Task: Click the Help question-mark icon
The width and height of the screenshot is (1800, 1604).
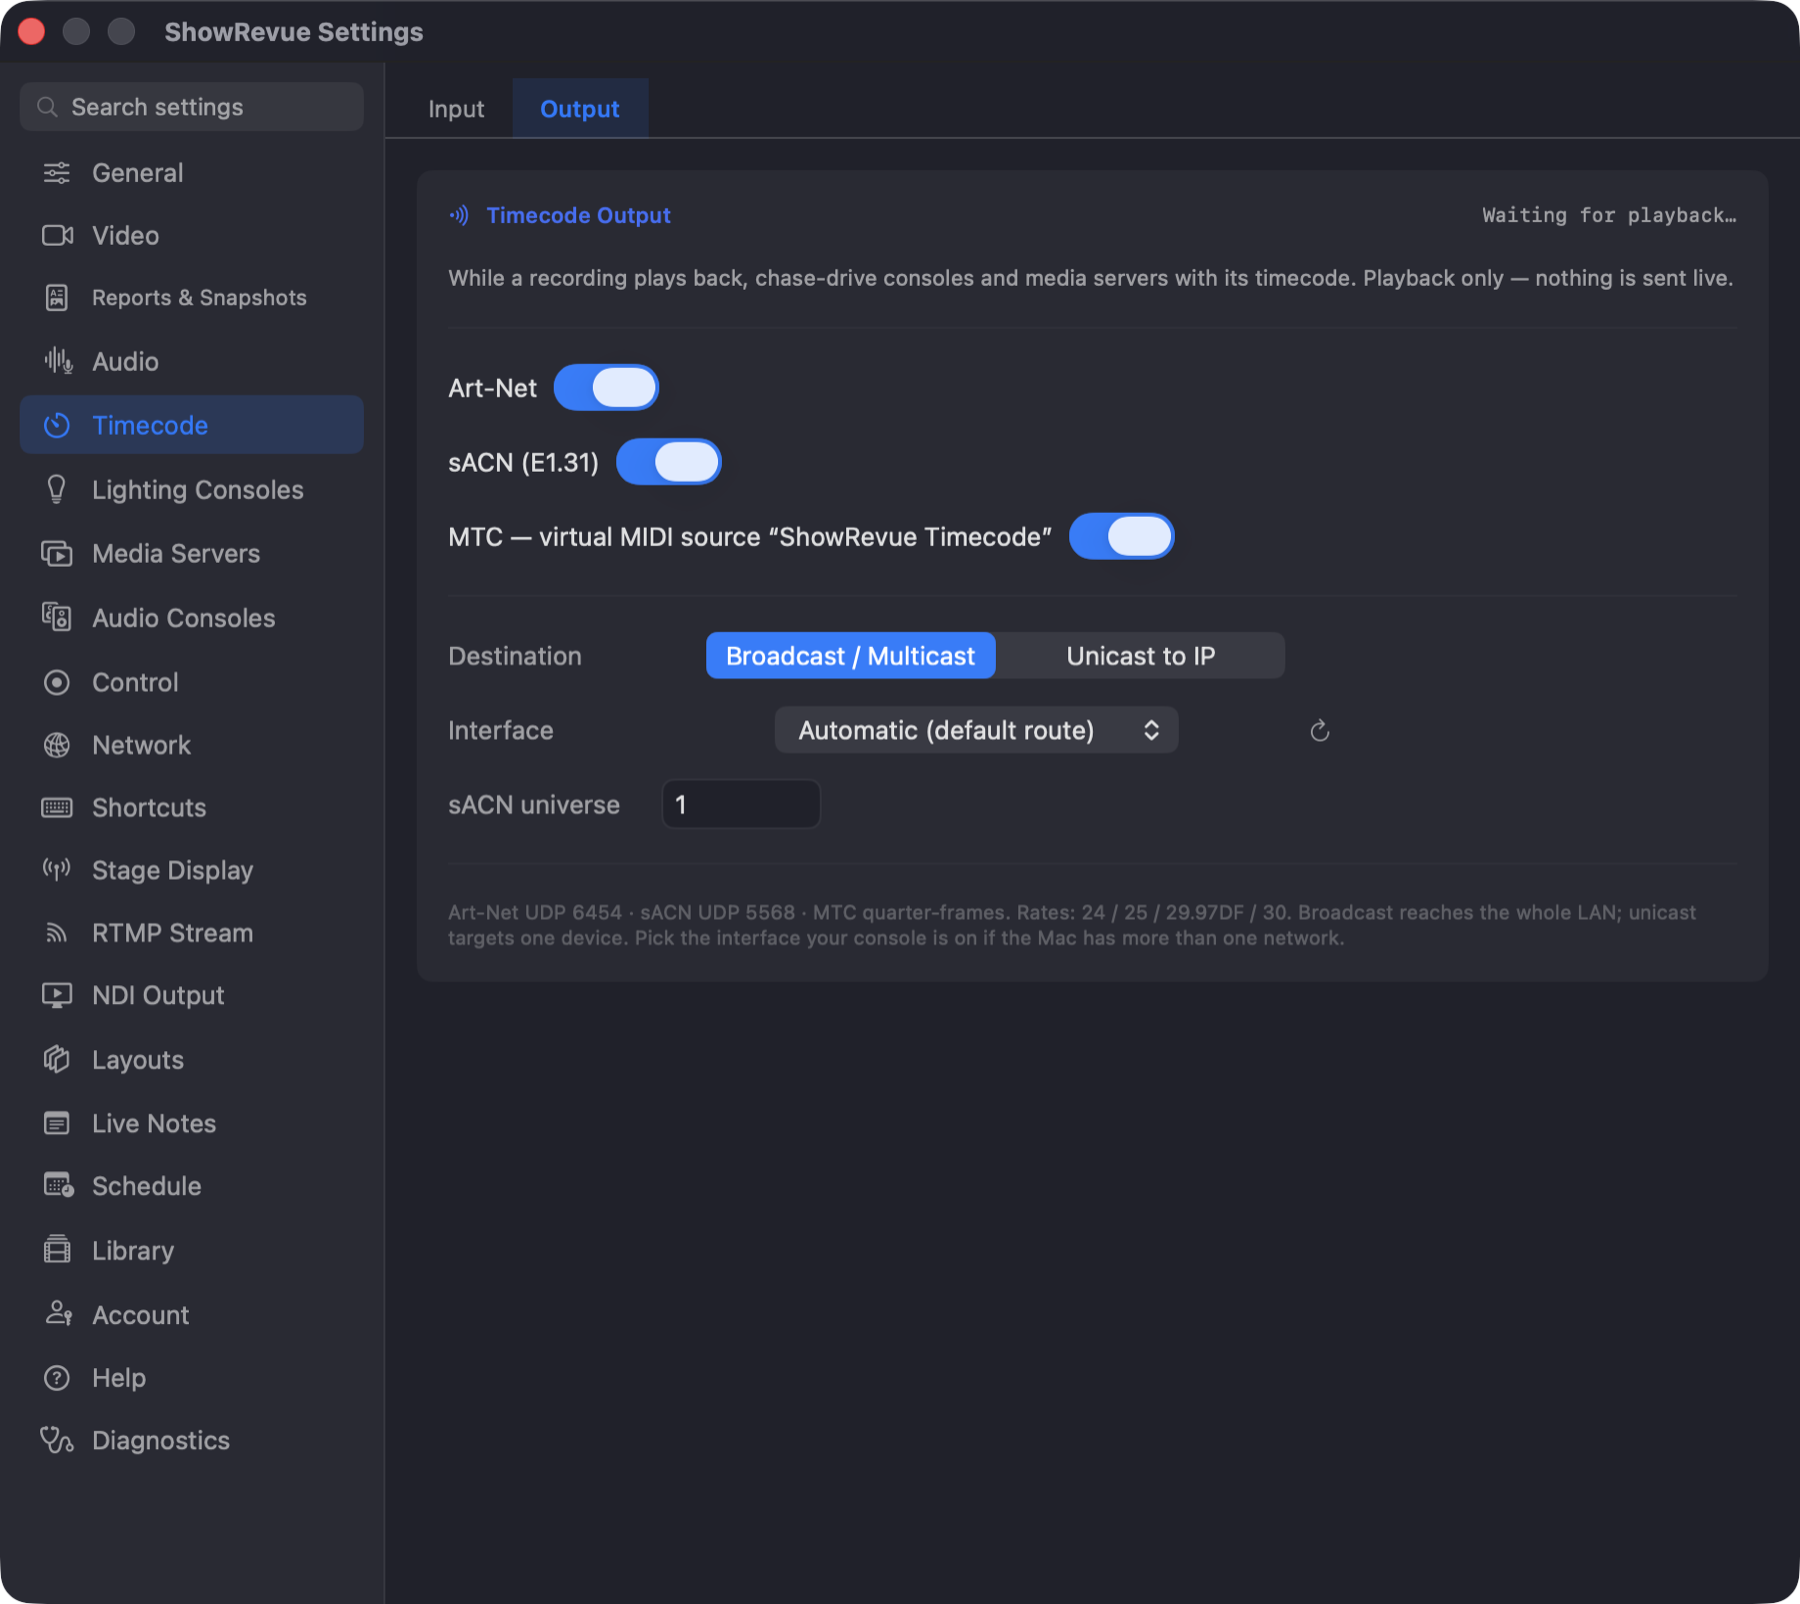Action: click(x=57, y=1378)
